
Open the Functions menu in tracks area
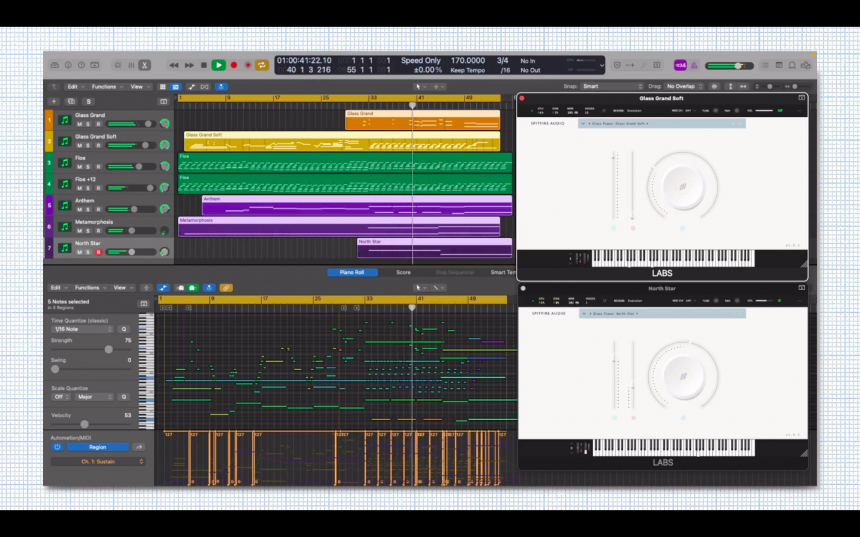click(x=103, y=87)
